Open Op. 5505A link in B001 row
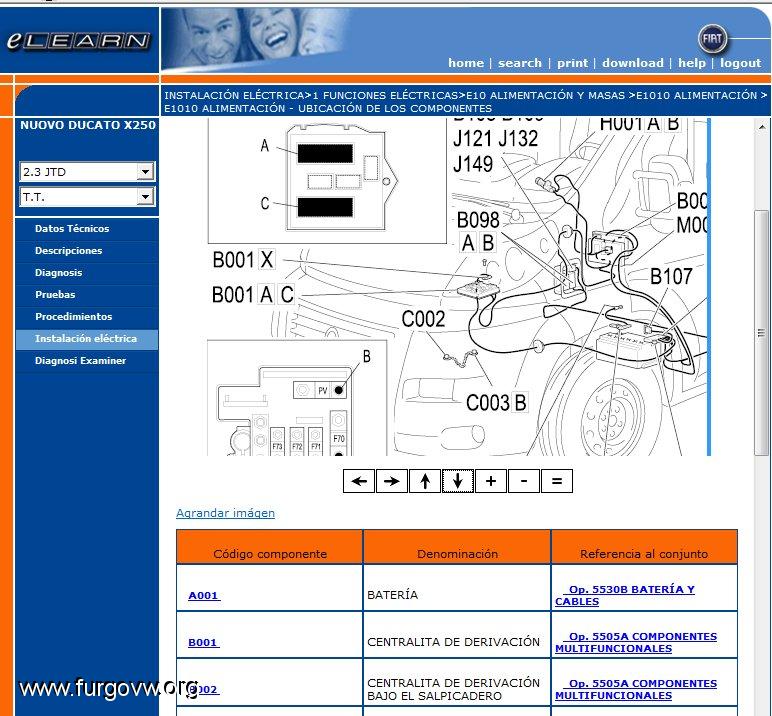772x716 pixels. 636,643
